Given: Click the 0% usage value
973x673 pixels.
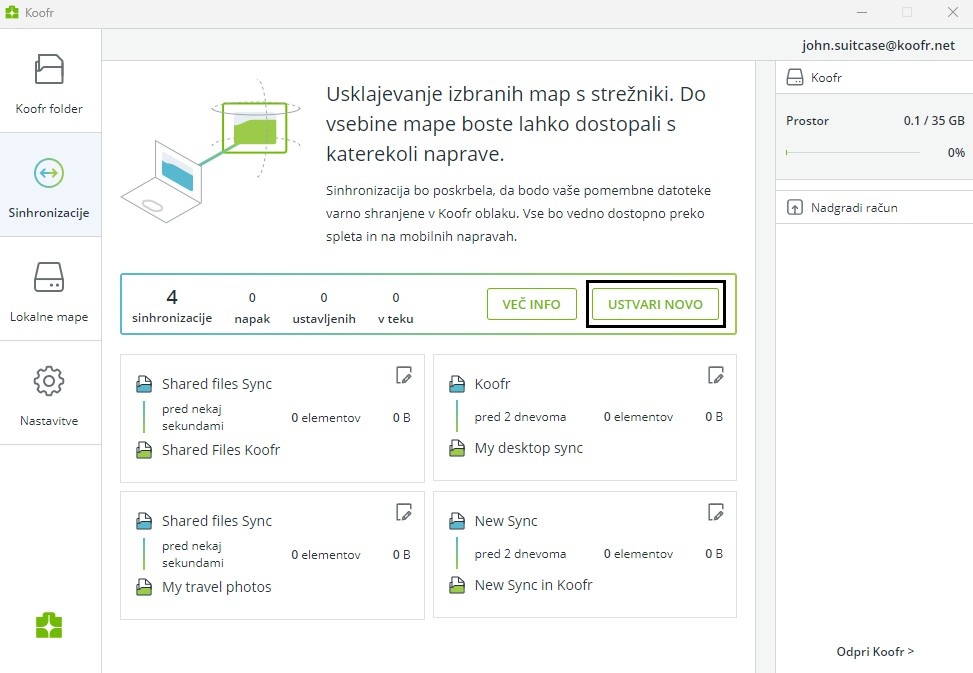Looking at the screenshot, I should (956, 153).
